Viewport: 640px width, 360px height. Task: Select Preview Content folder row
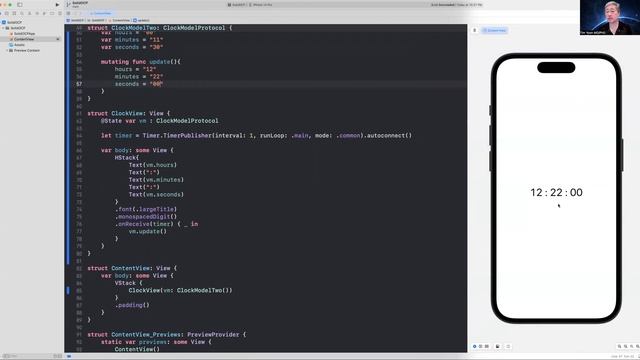click(25, 50)
